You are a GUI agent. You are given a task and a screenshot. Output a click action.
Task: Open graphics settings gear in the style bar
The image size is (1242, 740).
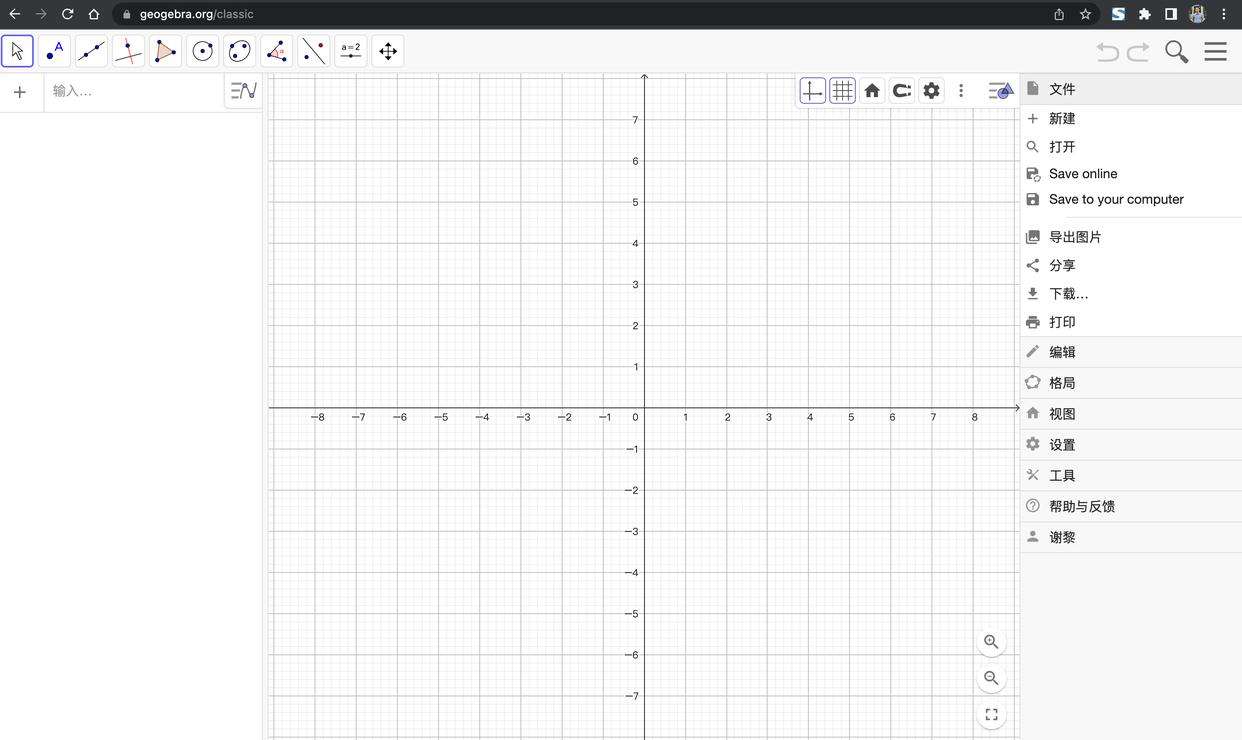[932, 91]
